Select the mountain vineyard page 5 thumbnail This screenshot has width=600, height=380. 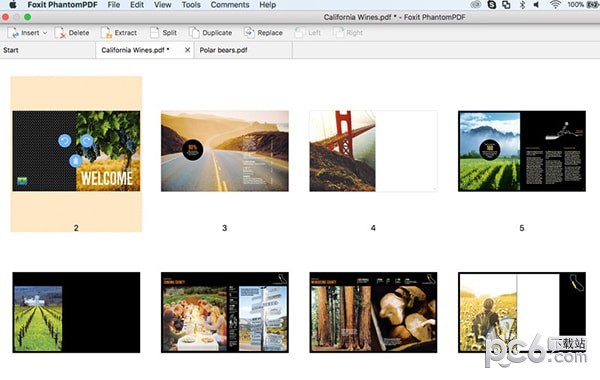coord(522,151)
